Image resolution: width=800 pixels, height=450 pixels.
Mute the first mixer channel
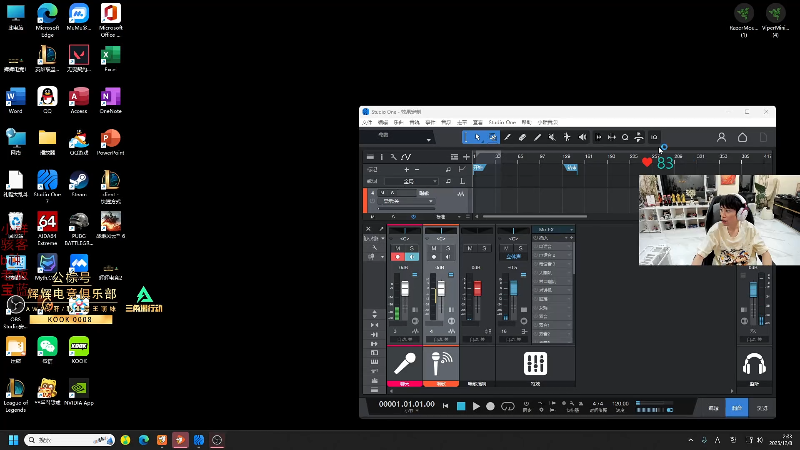pyautogui.click(x=399, y=248)
